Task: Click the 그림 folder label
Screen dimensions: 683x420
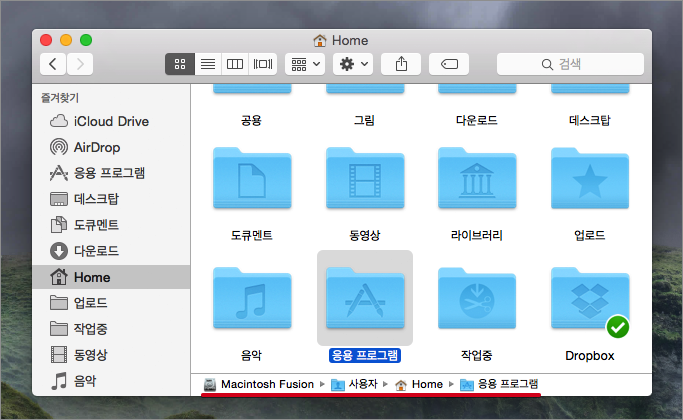Action: [x=364, y=120]
